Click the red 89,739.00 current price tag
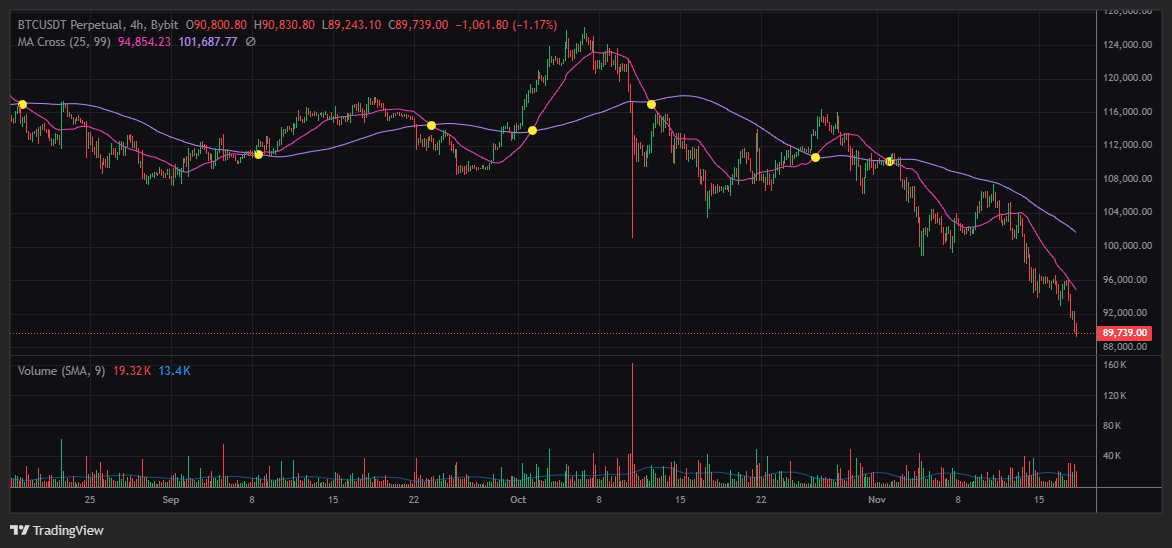 pyautogui.click(x=1124, y=333)
